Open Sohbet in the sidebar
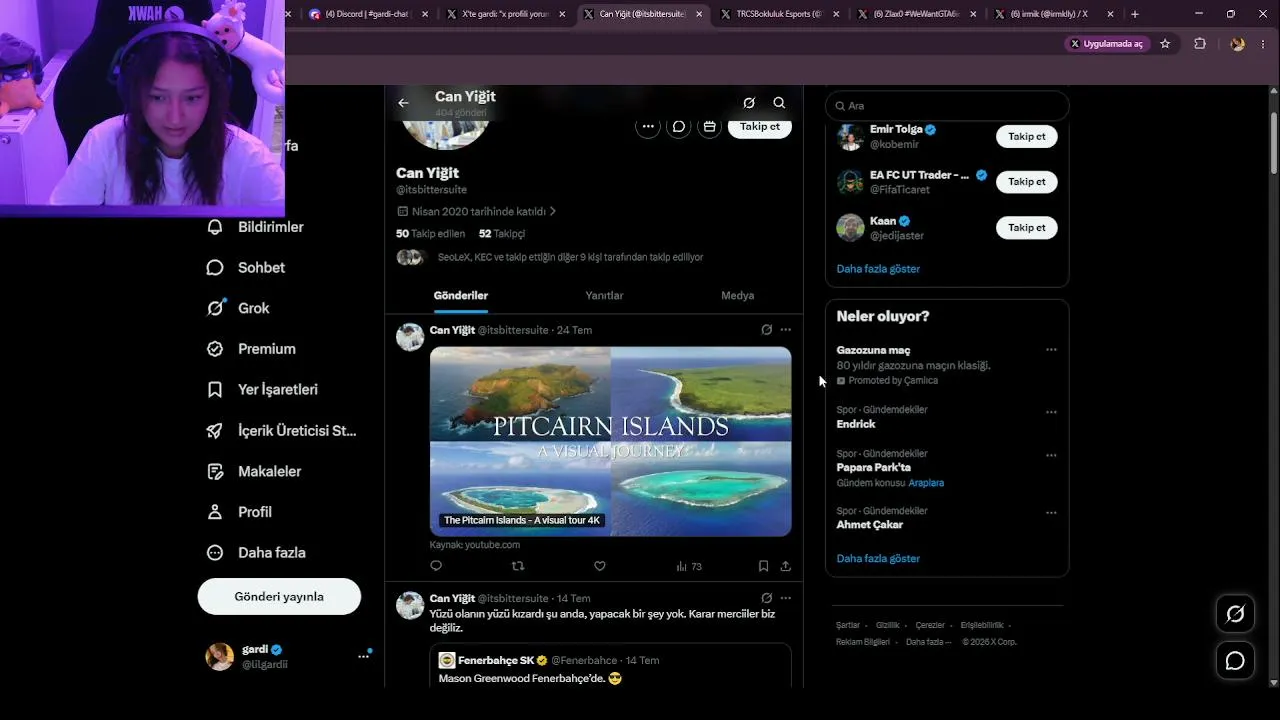1280x720 pixels. tap(246, 268)
